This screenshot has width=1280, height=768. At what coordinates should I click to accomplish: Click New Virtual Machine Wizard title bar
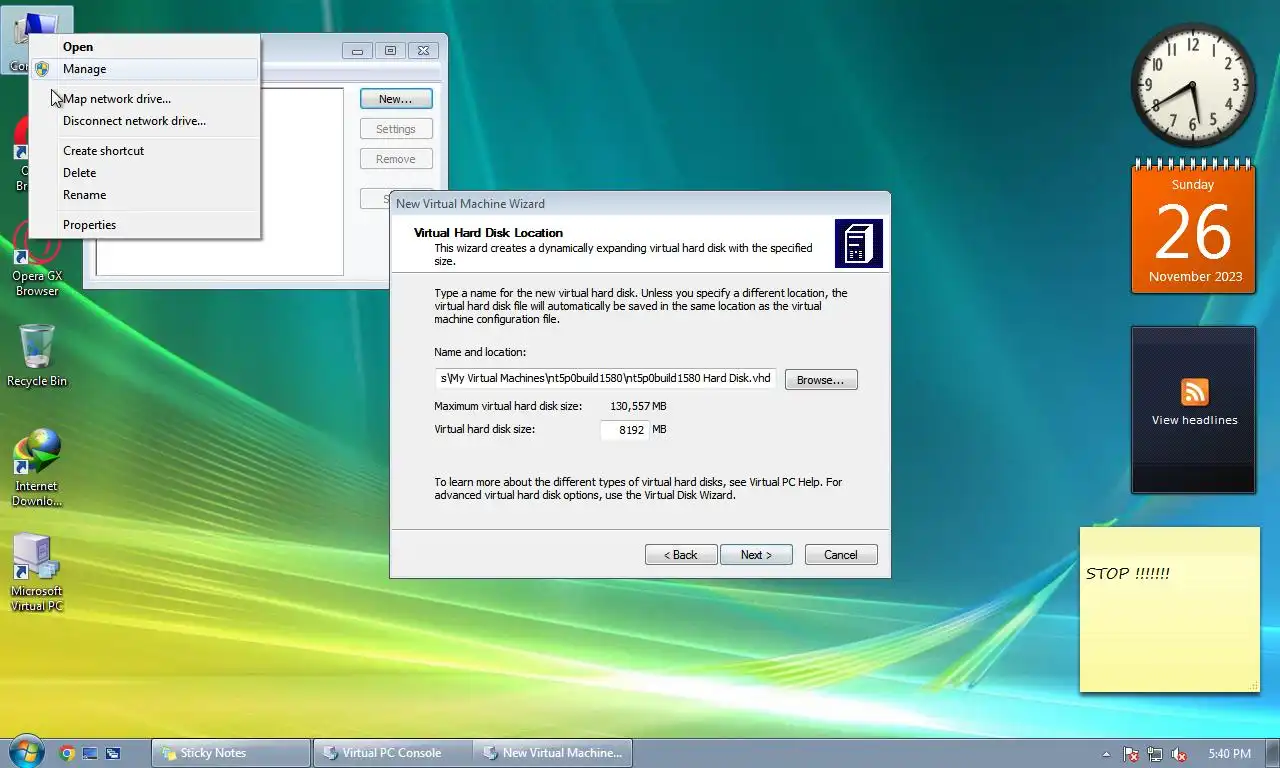(x=640, y=203)
